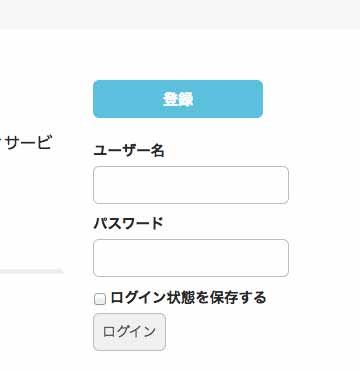The height and width of the screenshot is (371, 360).
Task: Click inside the password entry box
Action: 191,258
